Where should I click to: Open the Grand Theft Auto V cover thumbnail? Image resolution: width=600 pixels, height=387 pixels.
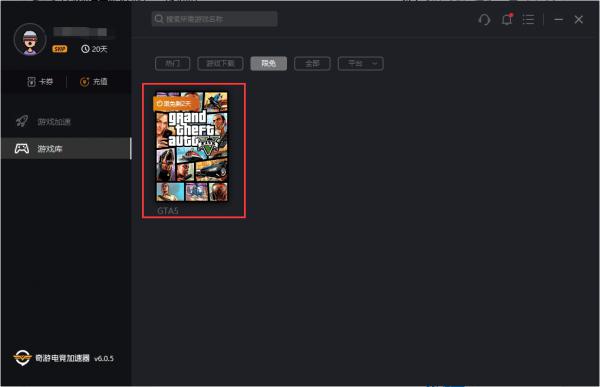(192, 146)
